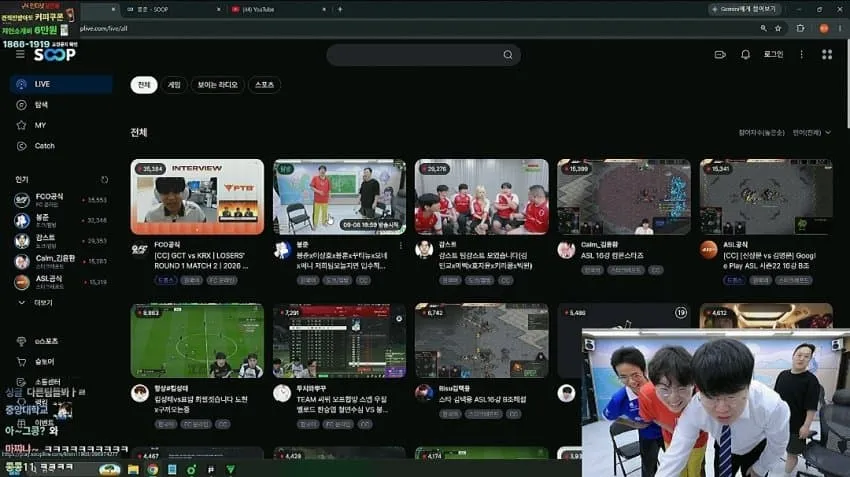This screenshot has height=477, width=850.
Task: Select the 보이는 라디오 category chip
Action: 217,85
